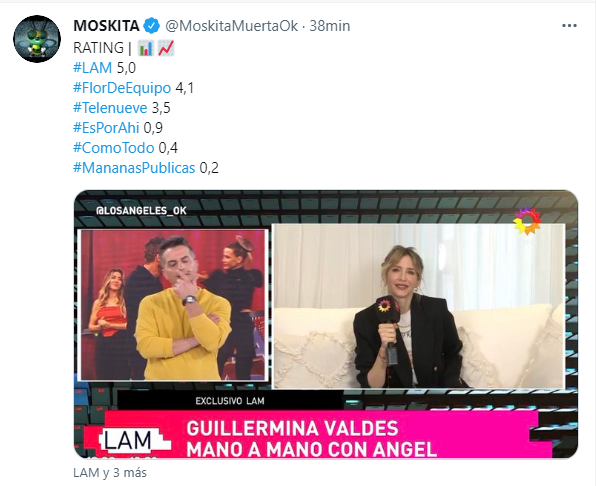
Task: Click the bar chart emoji
Action: coord(146,48)
